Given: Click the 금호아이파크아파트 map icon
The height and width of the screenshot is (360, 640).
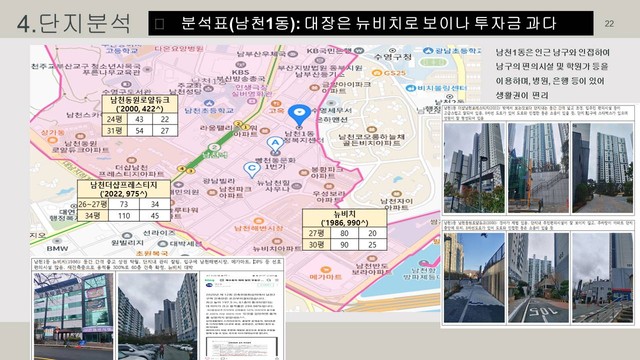Looking at the screenshot, I should click(x=314, y=87).
